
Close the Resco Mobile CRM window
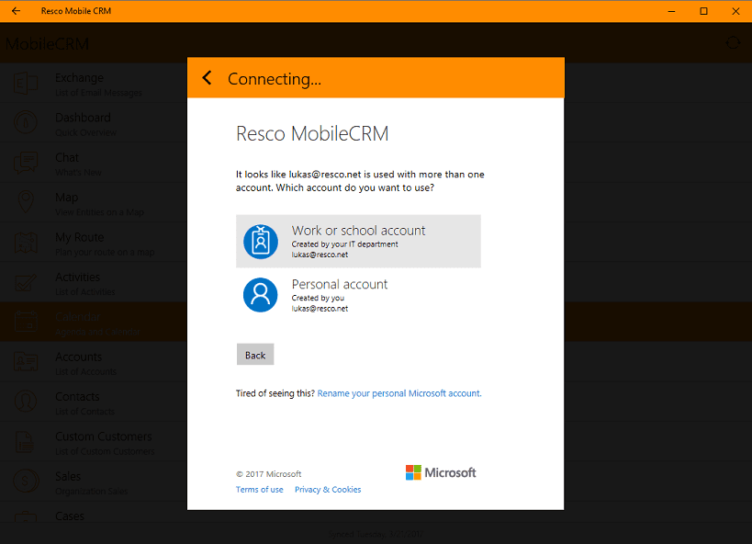click(736, 11)
